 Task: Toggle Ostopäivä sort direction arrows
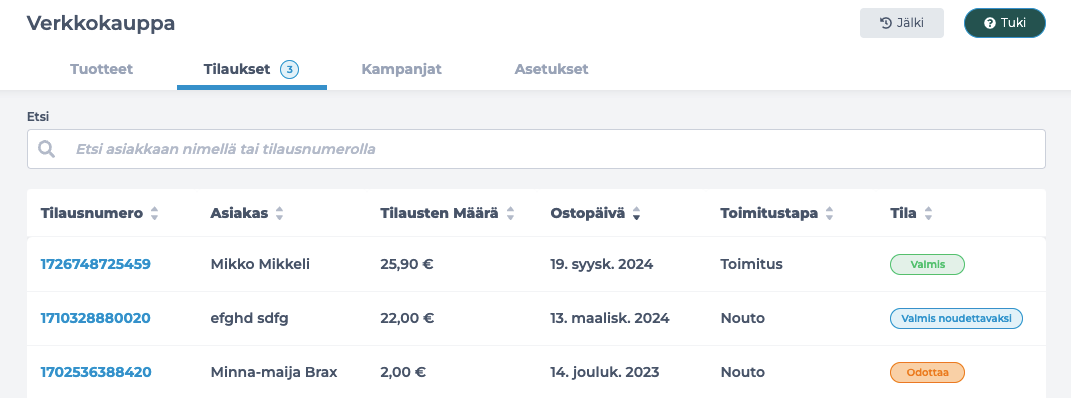pos(636,214)
